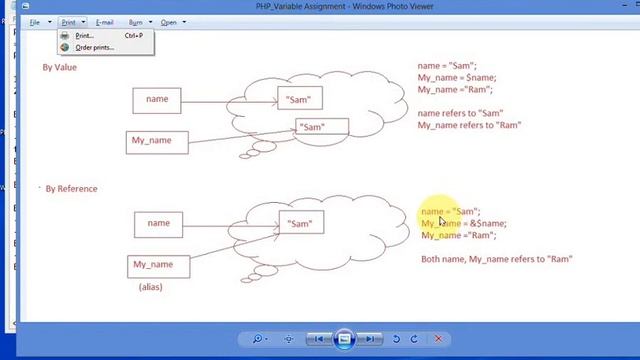This screenshot has height=360, width=640.
Task: Start the slide show
Action: point(344,339)
